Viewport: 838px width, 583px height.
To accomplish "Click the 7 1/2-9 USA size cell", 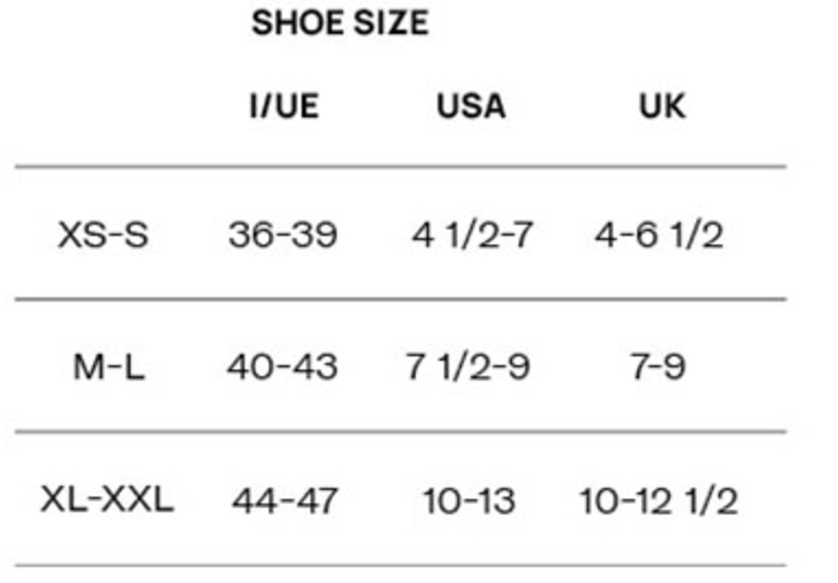I will pyautogui.click(x=467, y=367).
